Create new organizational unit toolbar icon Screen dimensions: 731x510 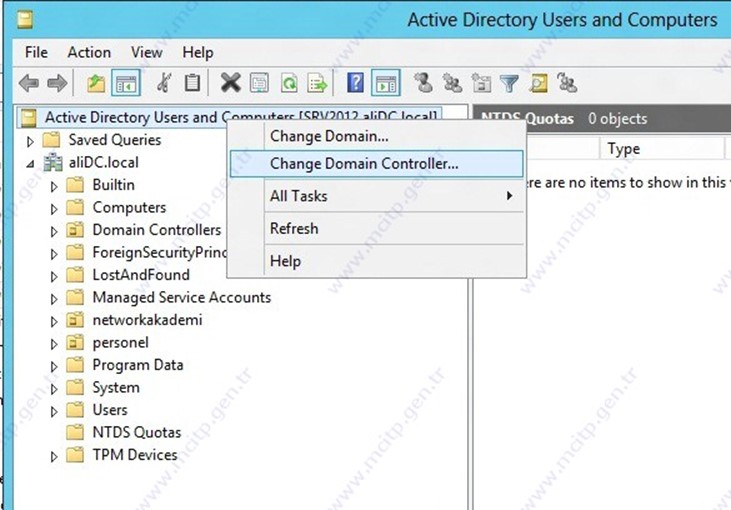point(481,83)
